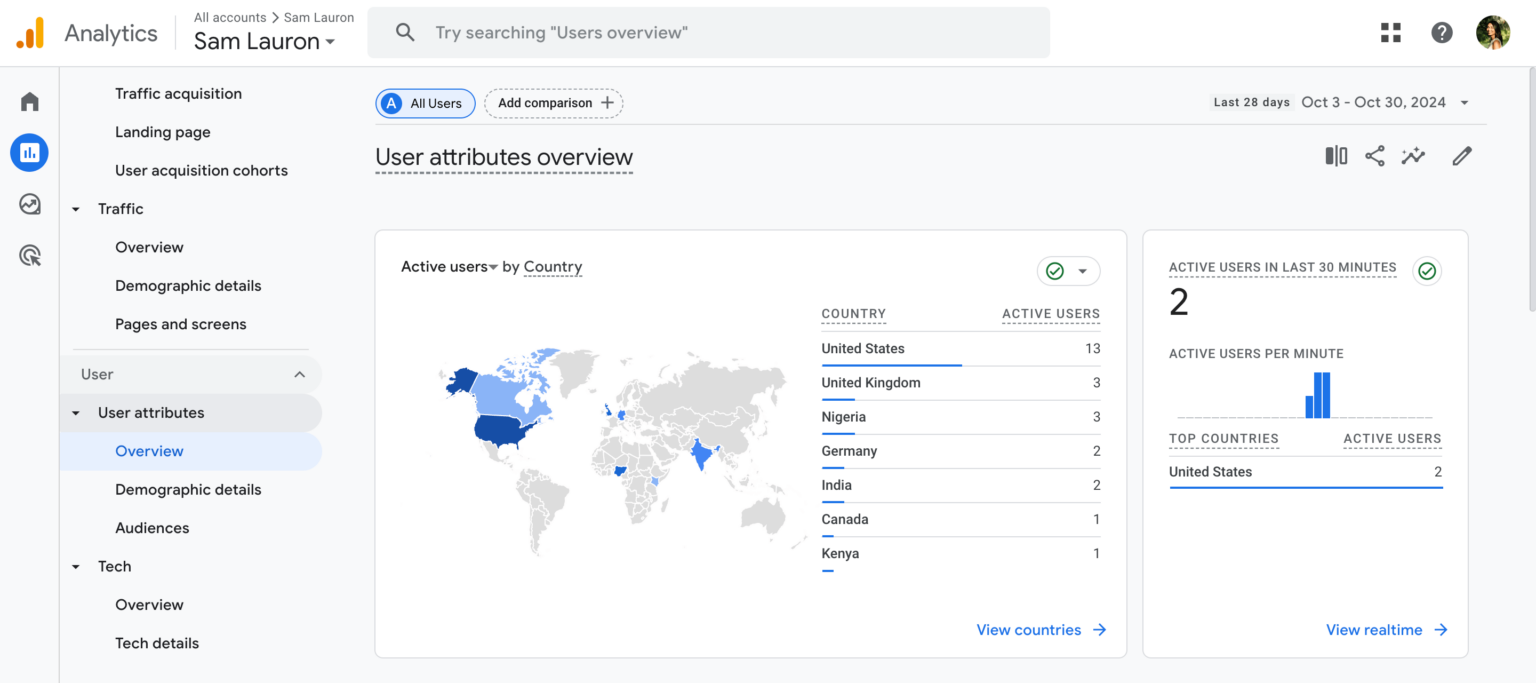Open the Explore section from left sidebar
The height and width of the screenshot is (683, 1536).
[29, 204]
